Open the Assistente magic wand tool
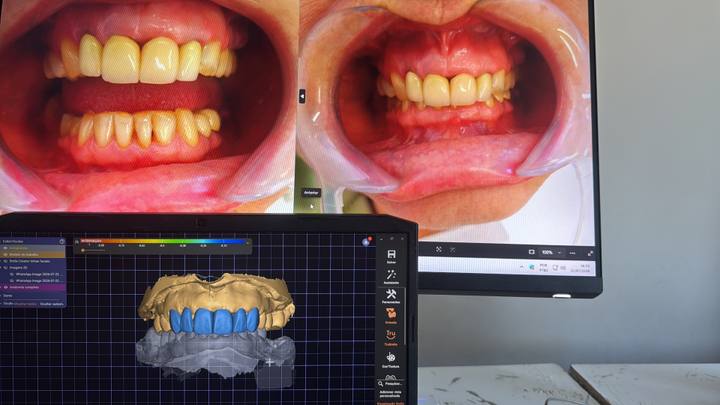The width and height of the screenshot is (720, 405). tap(391, 276)
